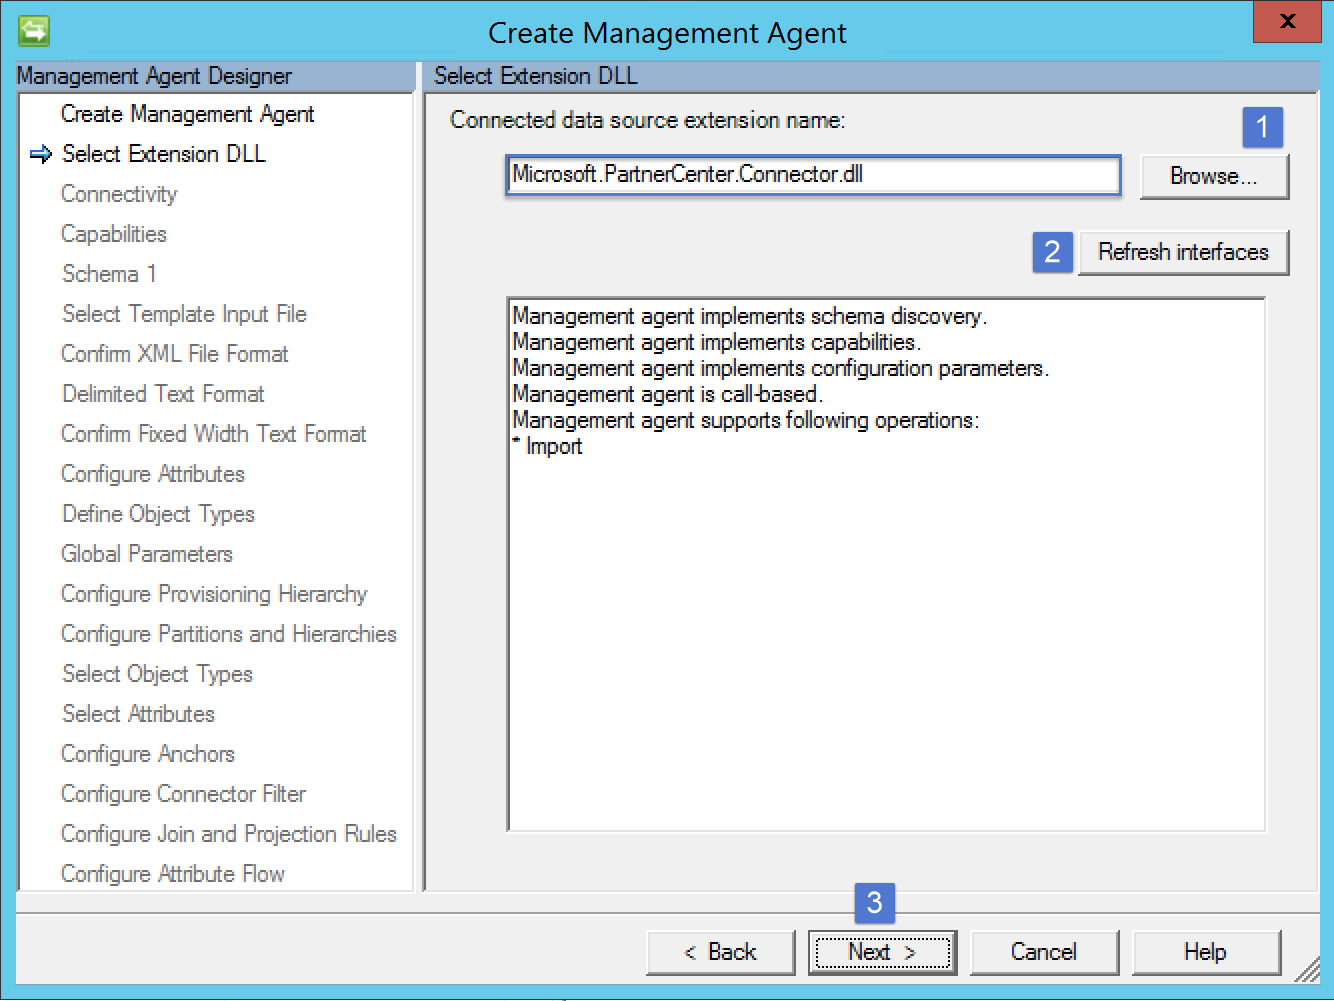1334x1001 pixels.
Task: Select Create Management Agent in the designer list
Action: coord(187,114)
